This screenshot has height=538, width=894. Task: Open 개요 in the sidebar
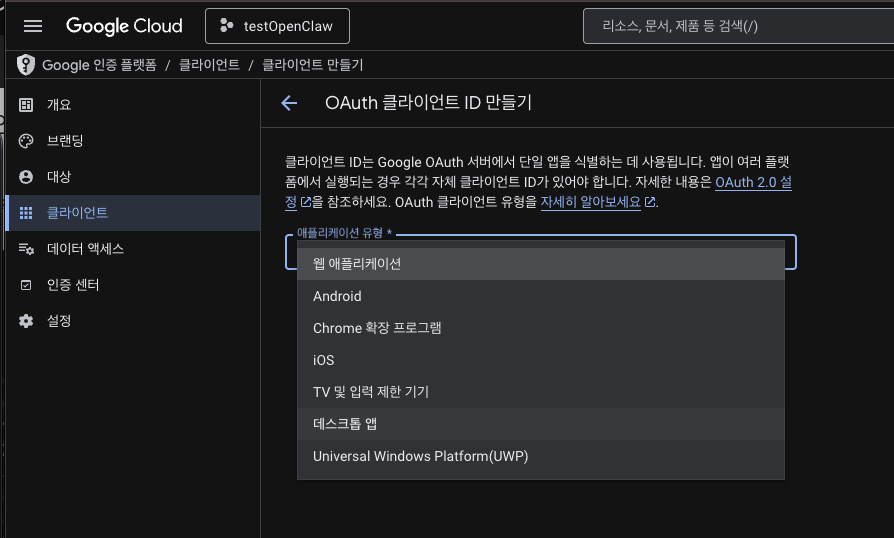pos(133,105)
